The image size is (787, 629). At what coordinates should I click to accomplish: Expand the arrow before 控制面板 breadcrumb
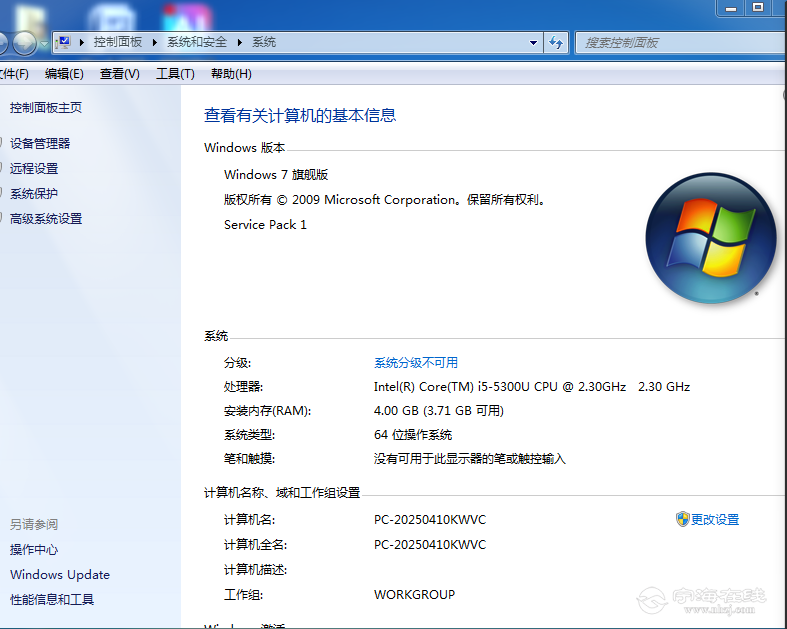click(x=81, y=43)
